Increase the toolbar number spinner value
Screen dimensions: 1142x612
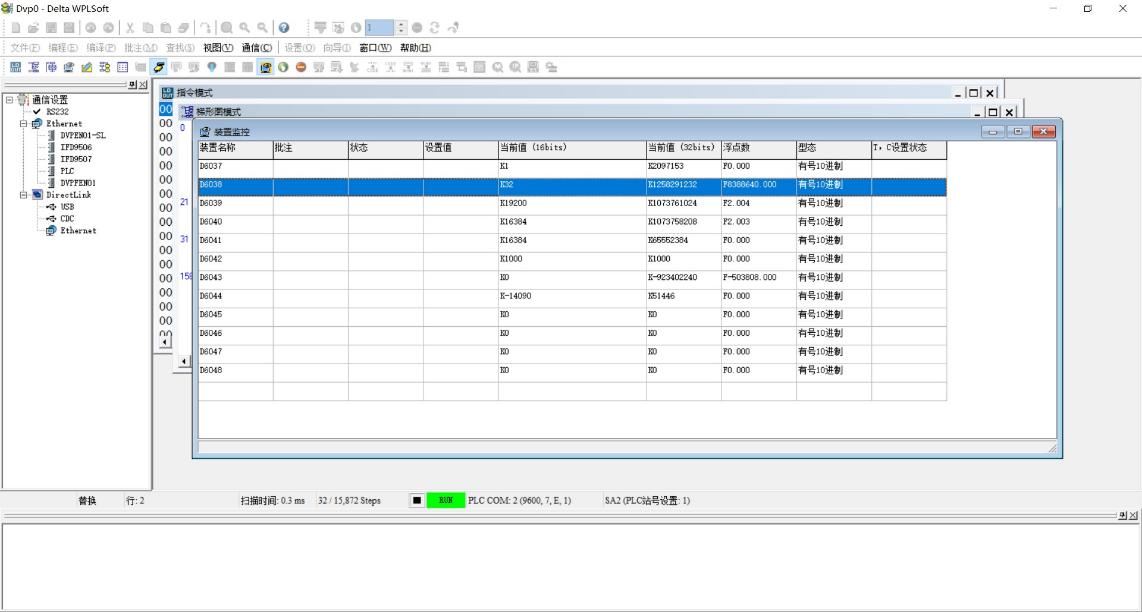(x=402, y=25)
